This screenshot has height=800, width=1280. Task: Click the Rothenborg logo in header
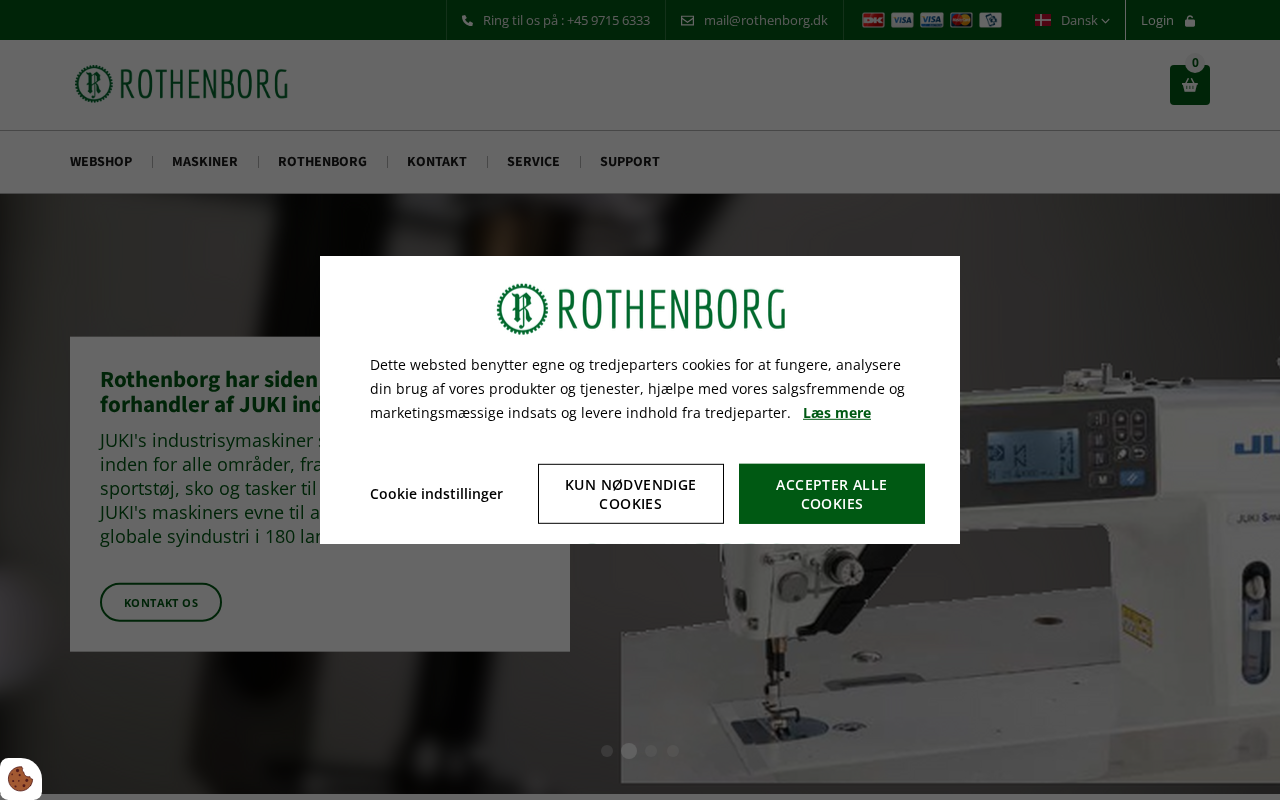181,84
